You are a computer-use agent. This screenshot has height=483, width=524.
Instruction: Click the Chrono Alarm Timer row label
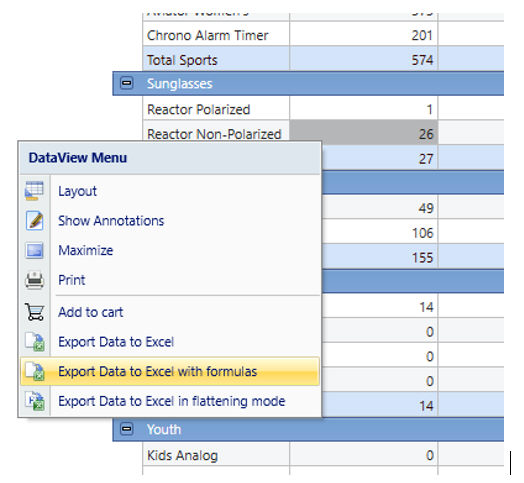click(x=208, y=35)
